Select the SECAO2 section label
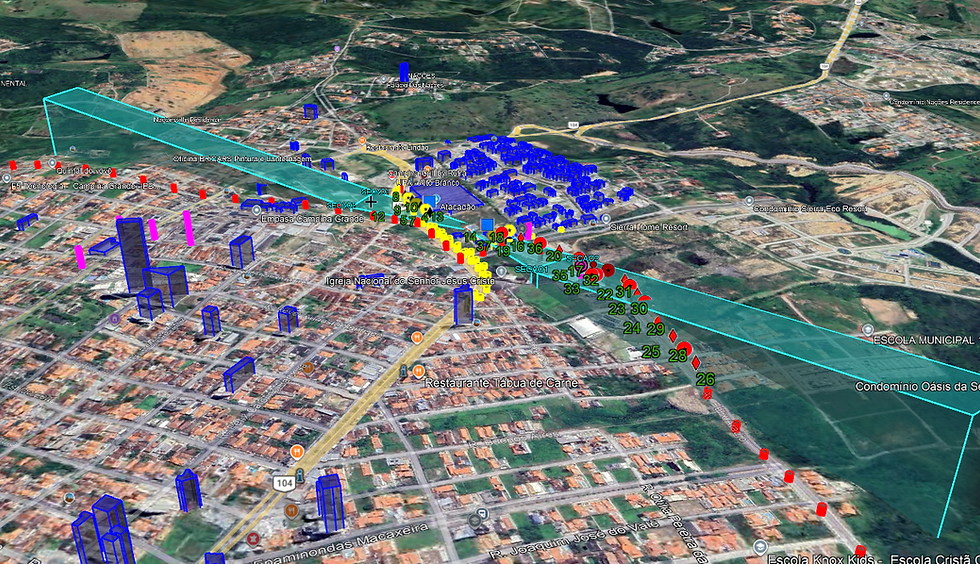Screen dimensions: 980x564 pyautogui.click(x=582, y=258)
